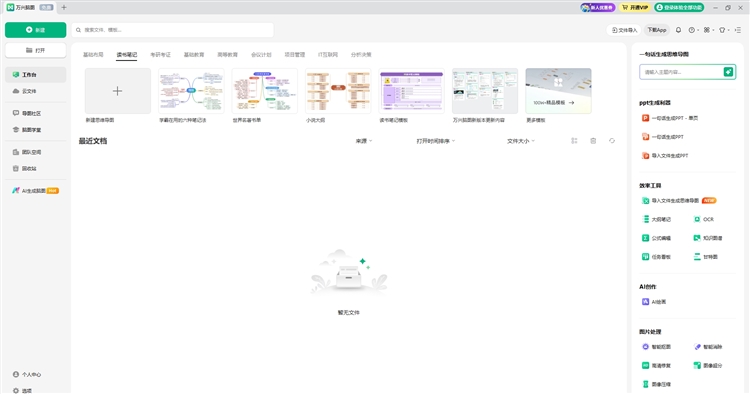Open the OCR tool

704,219
